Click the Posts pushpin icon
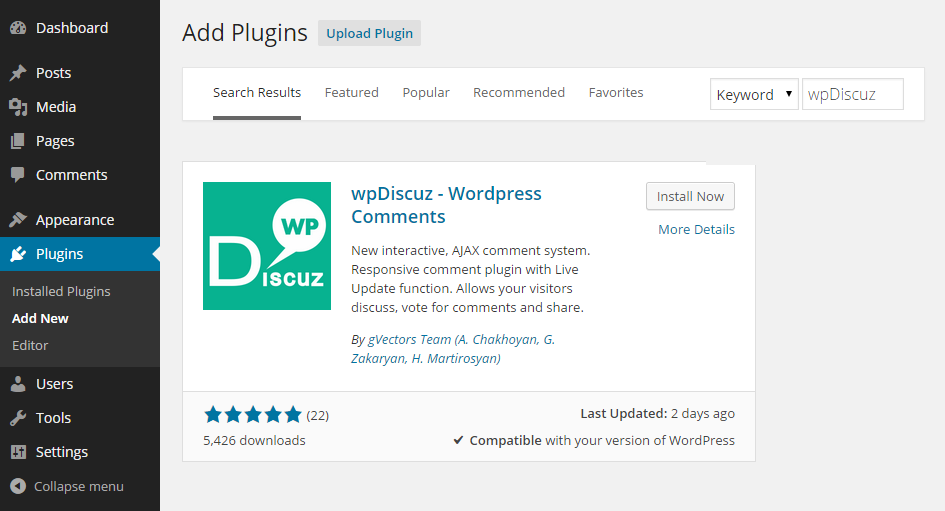 pyautogui.click(x=18, y=73)
